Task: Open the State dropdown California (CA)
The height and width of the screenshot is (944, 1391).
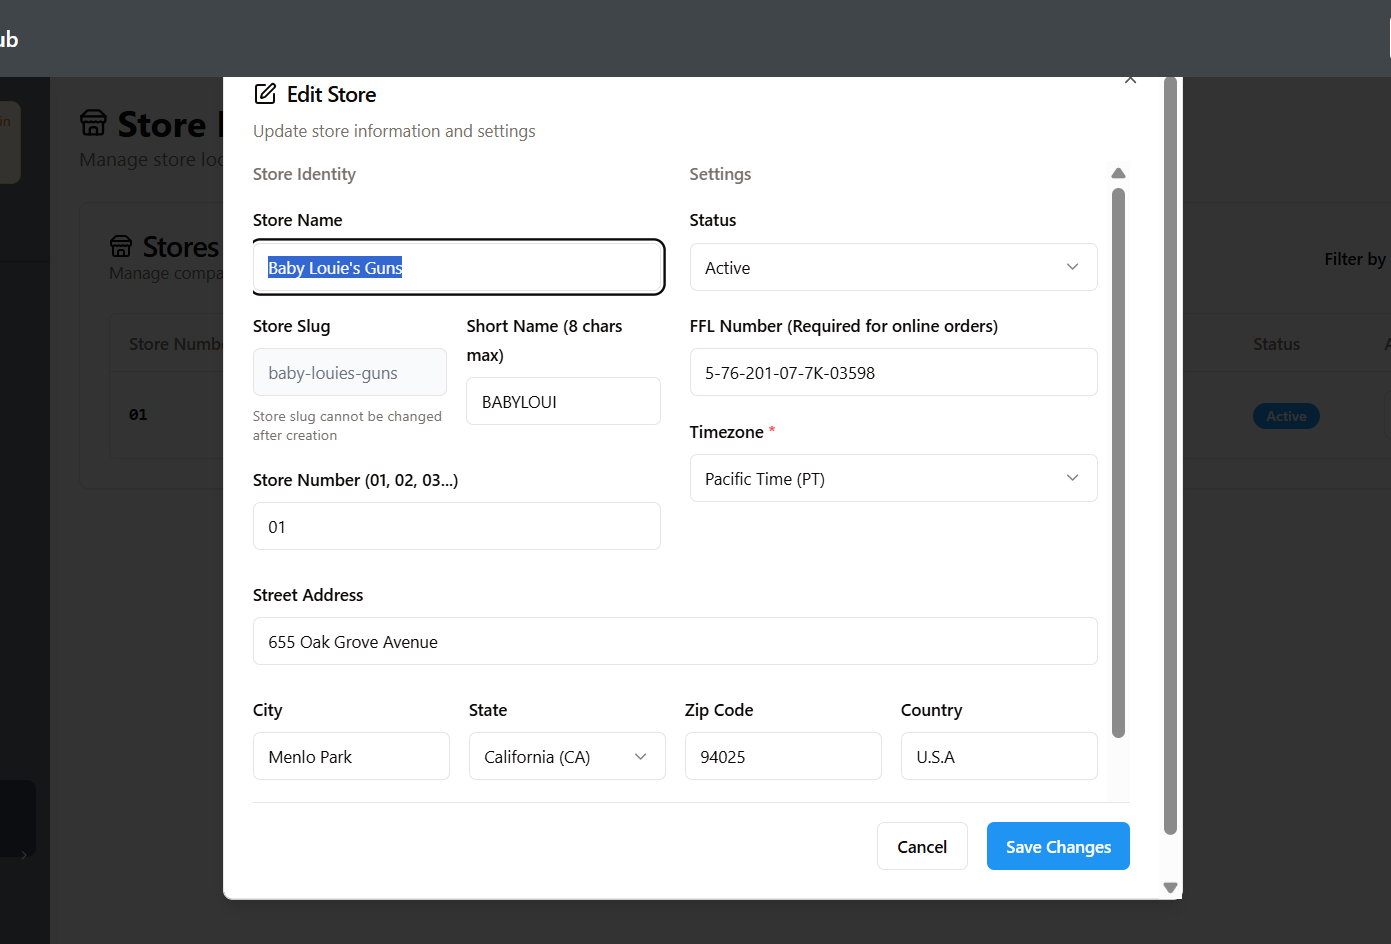Action: pos(567,756)
